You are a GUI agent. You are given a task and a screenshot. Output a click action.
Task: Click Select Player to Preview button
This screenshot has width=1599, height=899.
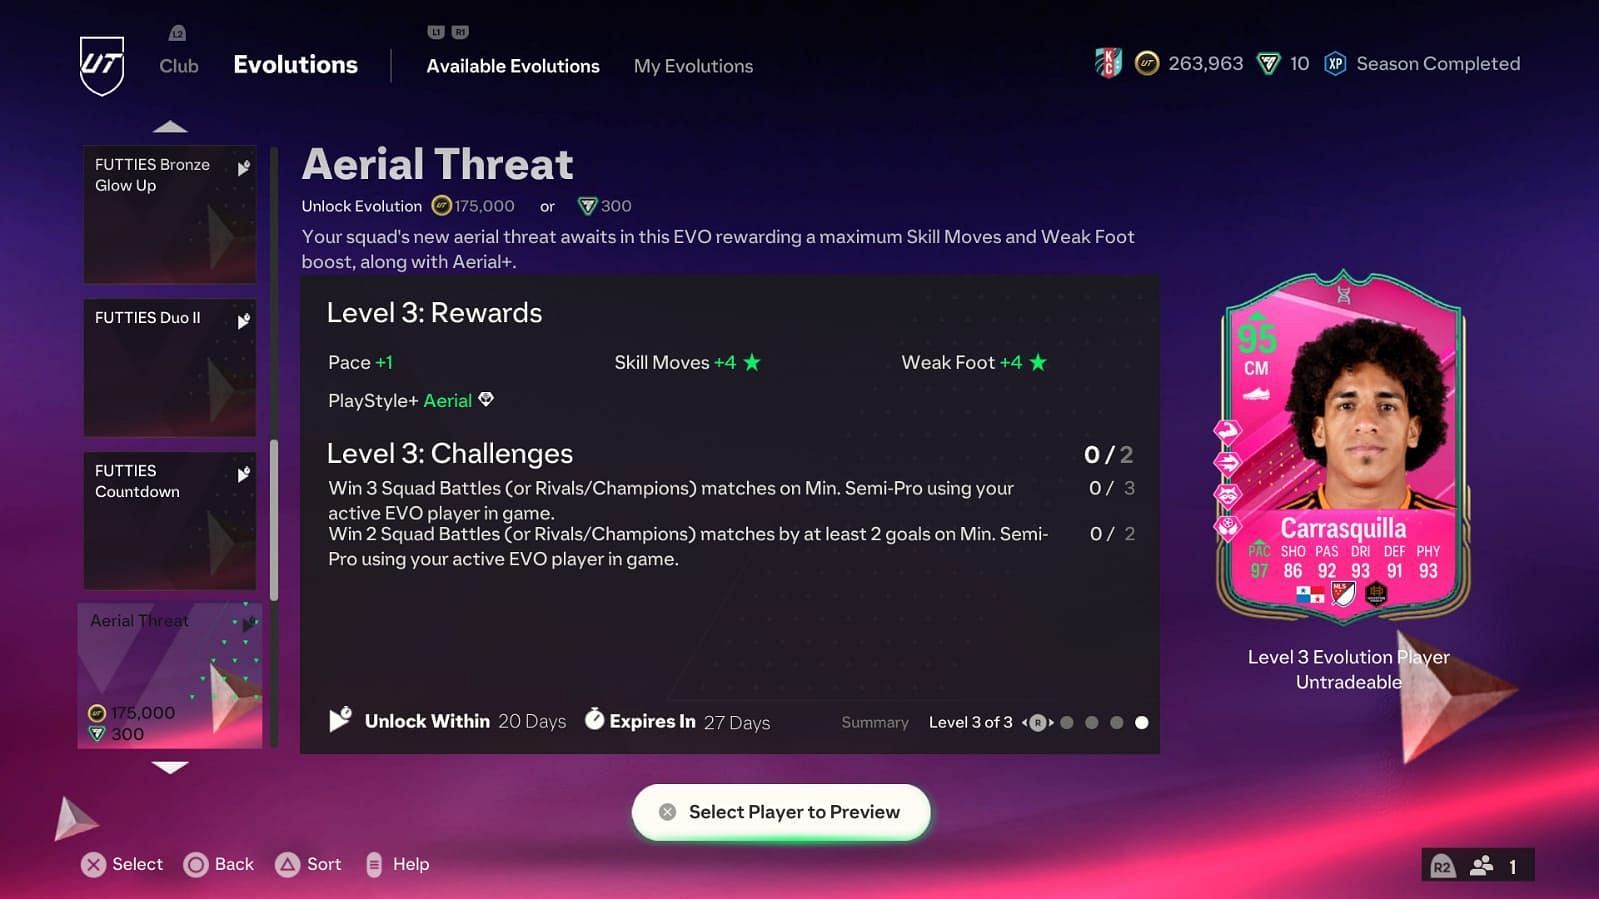coord(781,812)
